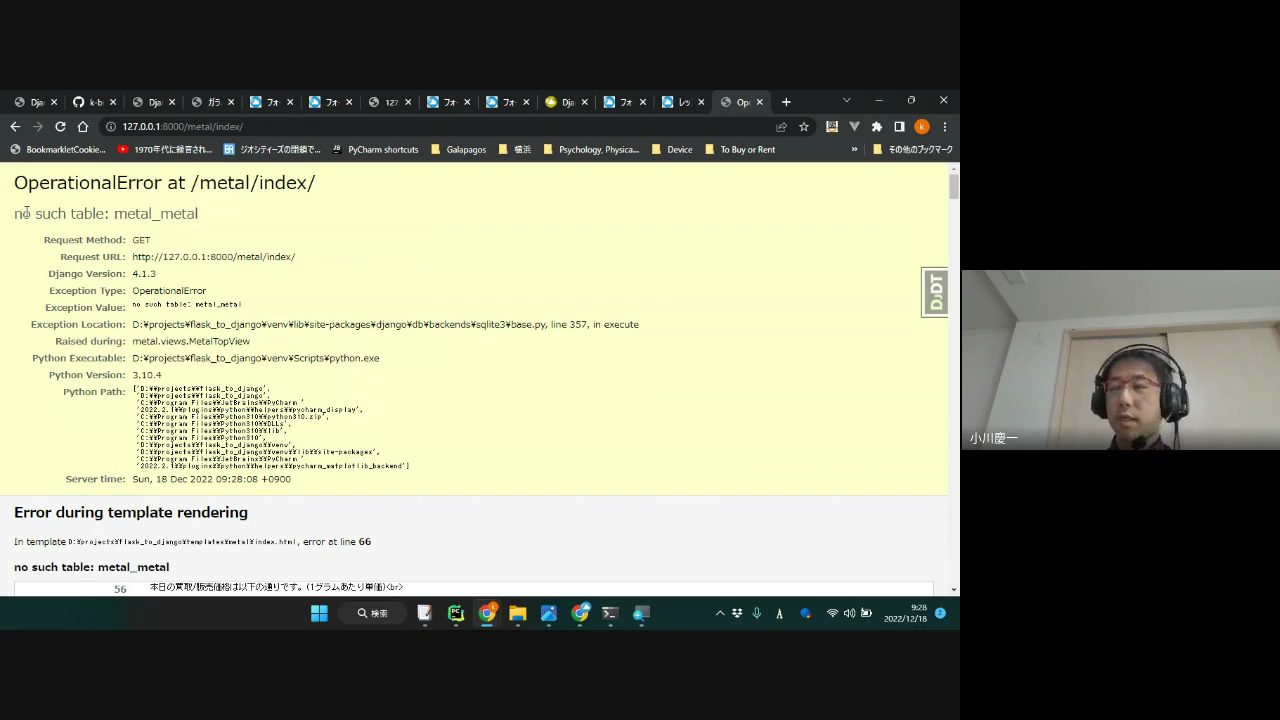Click the share page icon in address bar

[781, 127]
